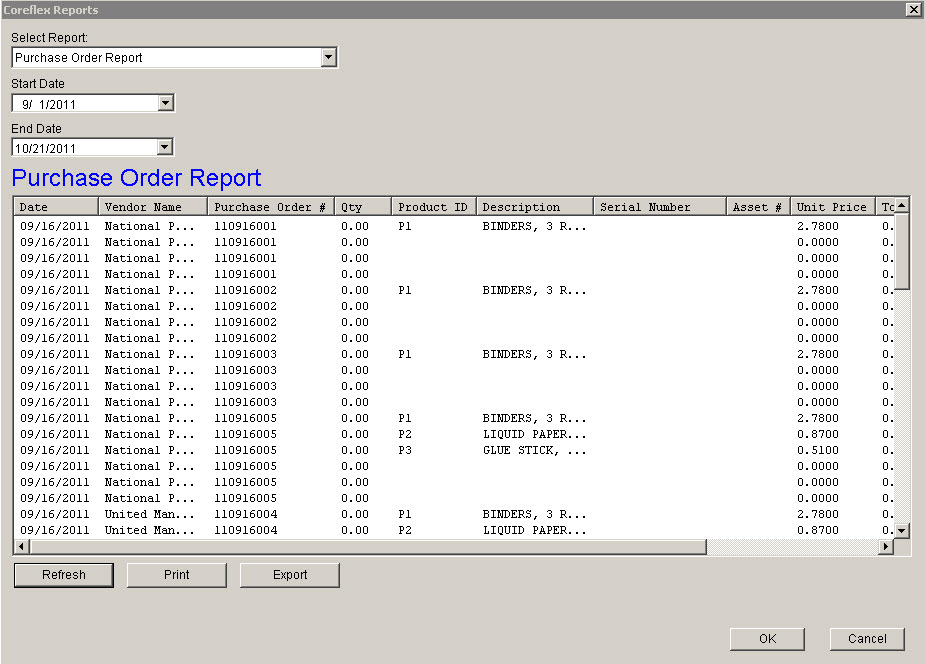Click the Description column header

pos(535,207)
